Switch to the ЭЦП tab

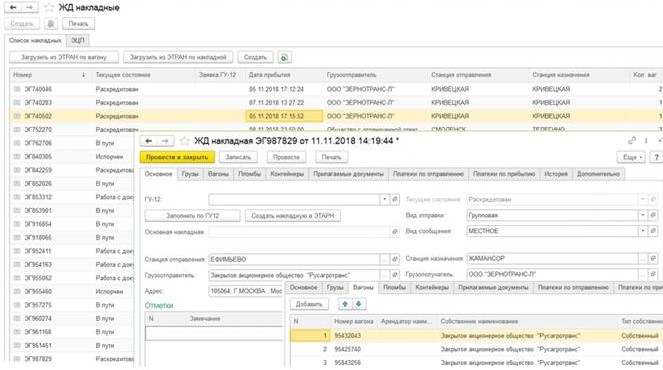tap(77, 41)
